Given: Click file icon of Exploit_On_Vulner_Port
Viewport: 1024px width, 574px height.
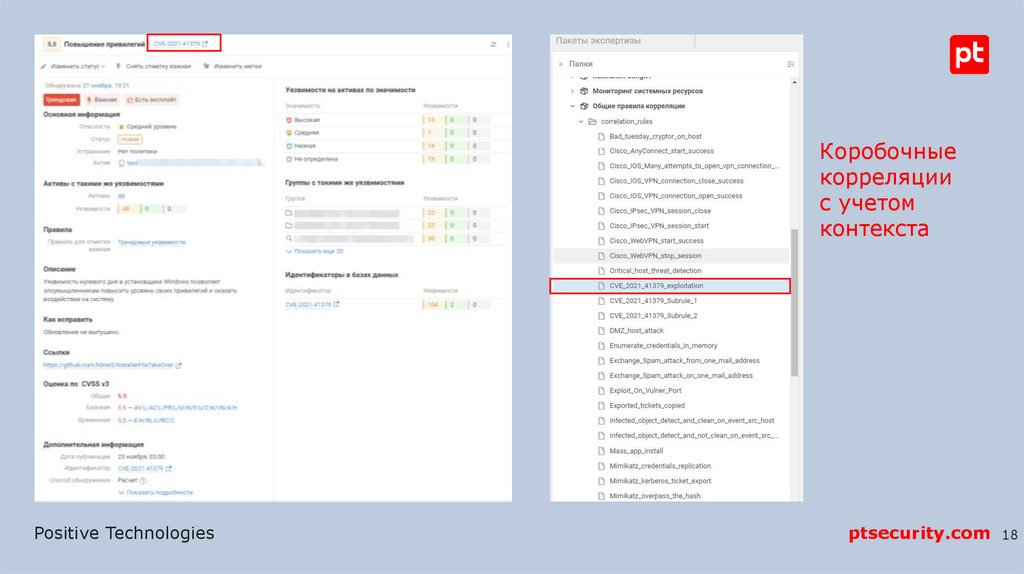Looking at the screenshot, I should (601, 391).
